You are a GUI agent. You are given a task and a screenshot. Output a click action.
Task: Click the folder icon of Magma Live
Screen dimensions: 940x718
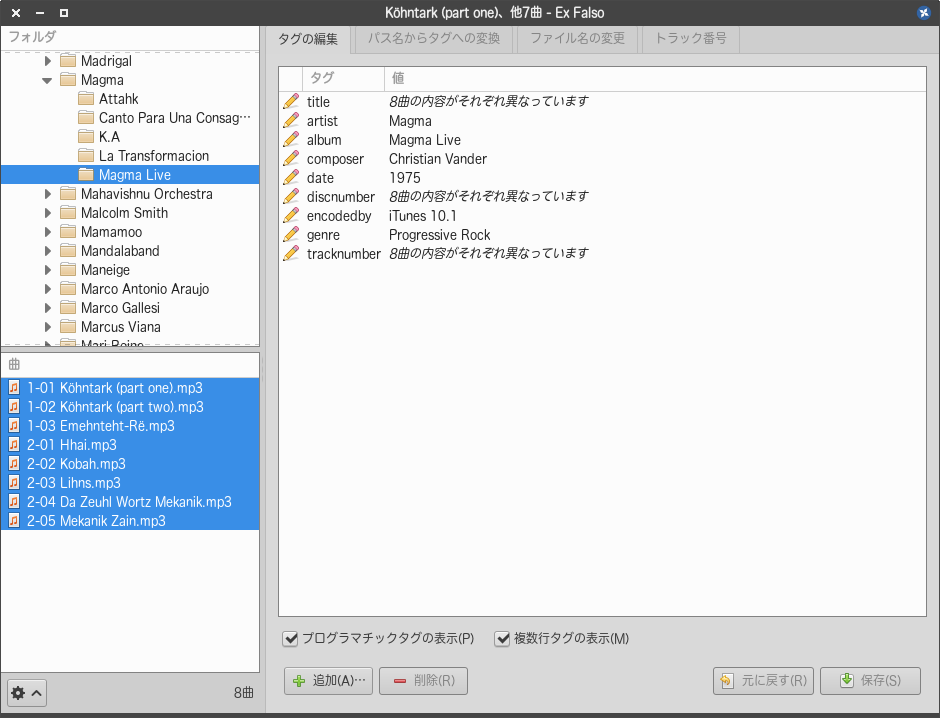[86, 174]
